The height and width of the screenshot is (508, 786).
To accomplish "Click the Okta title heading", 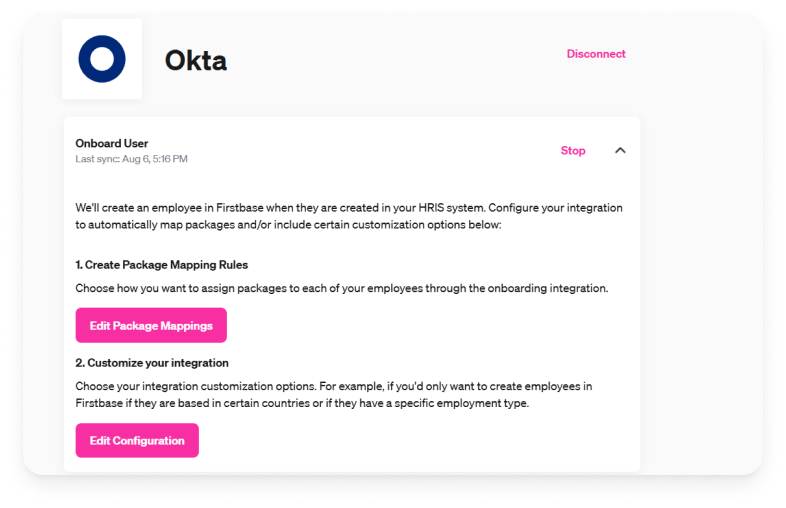I will click(x=196, y=61).
